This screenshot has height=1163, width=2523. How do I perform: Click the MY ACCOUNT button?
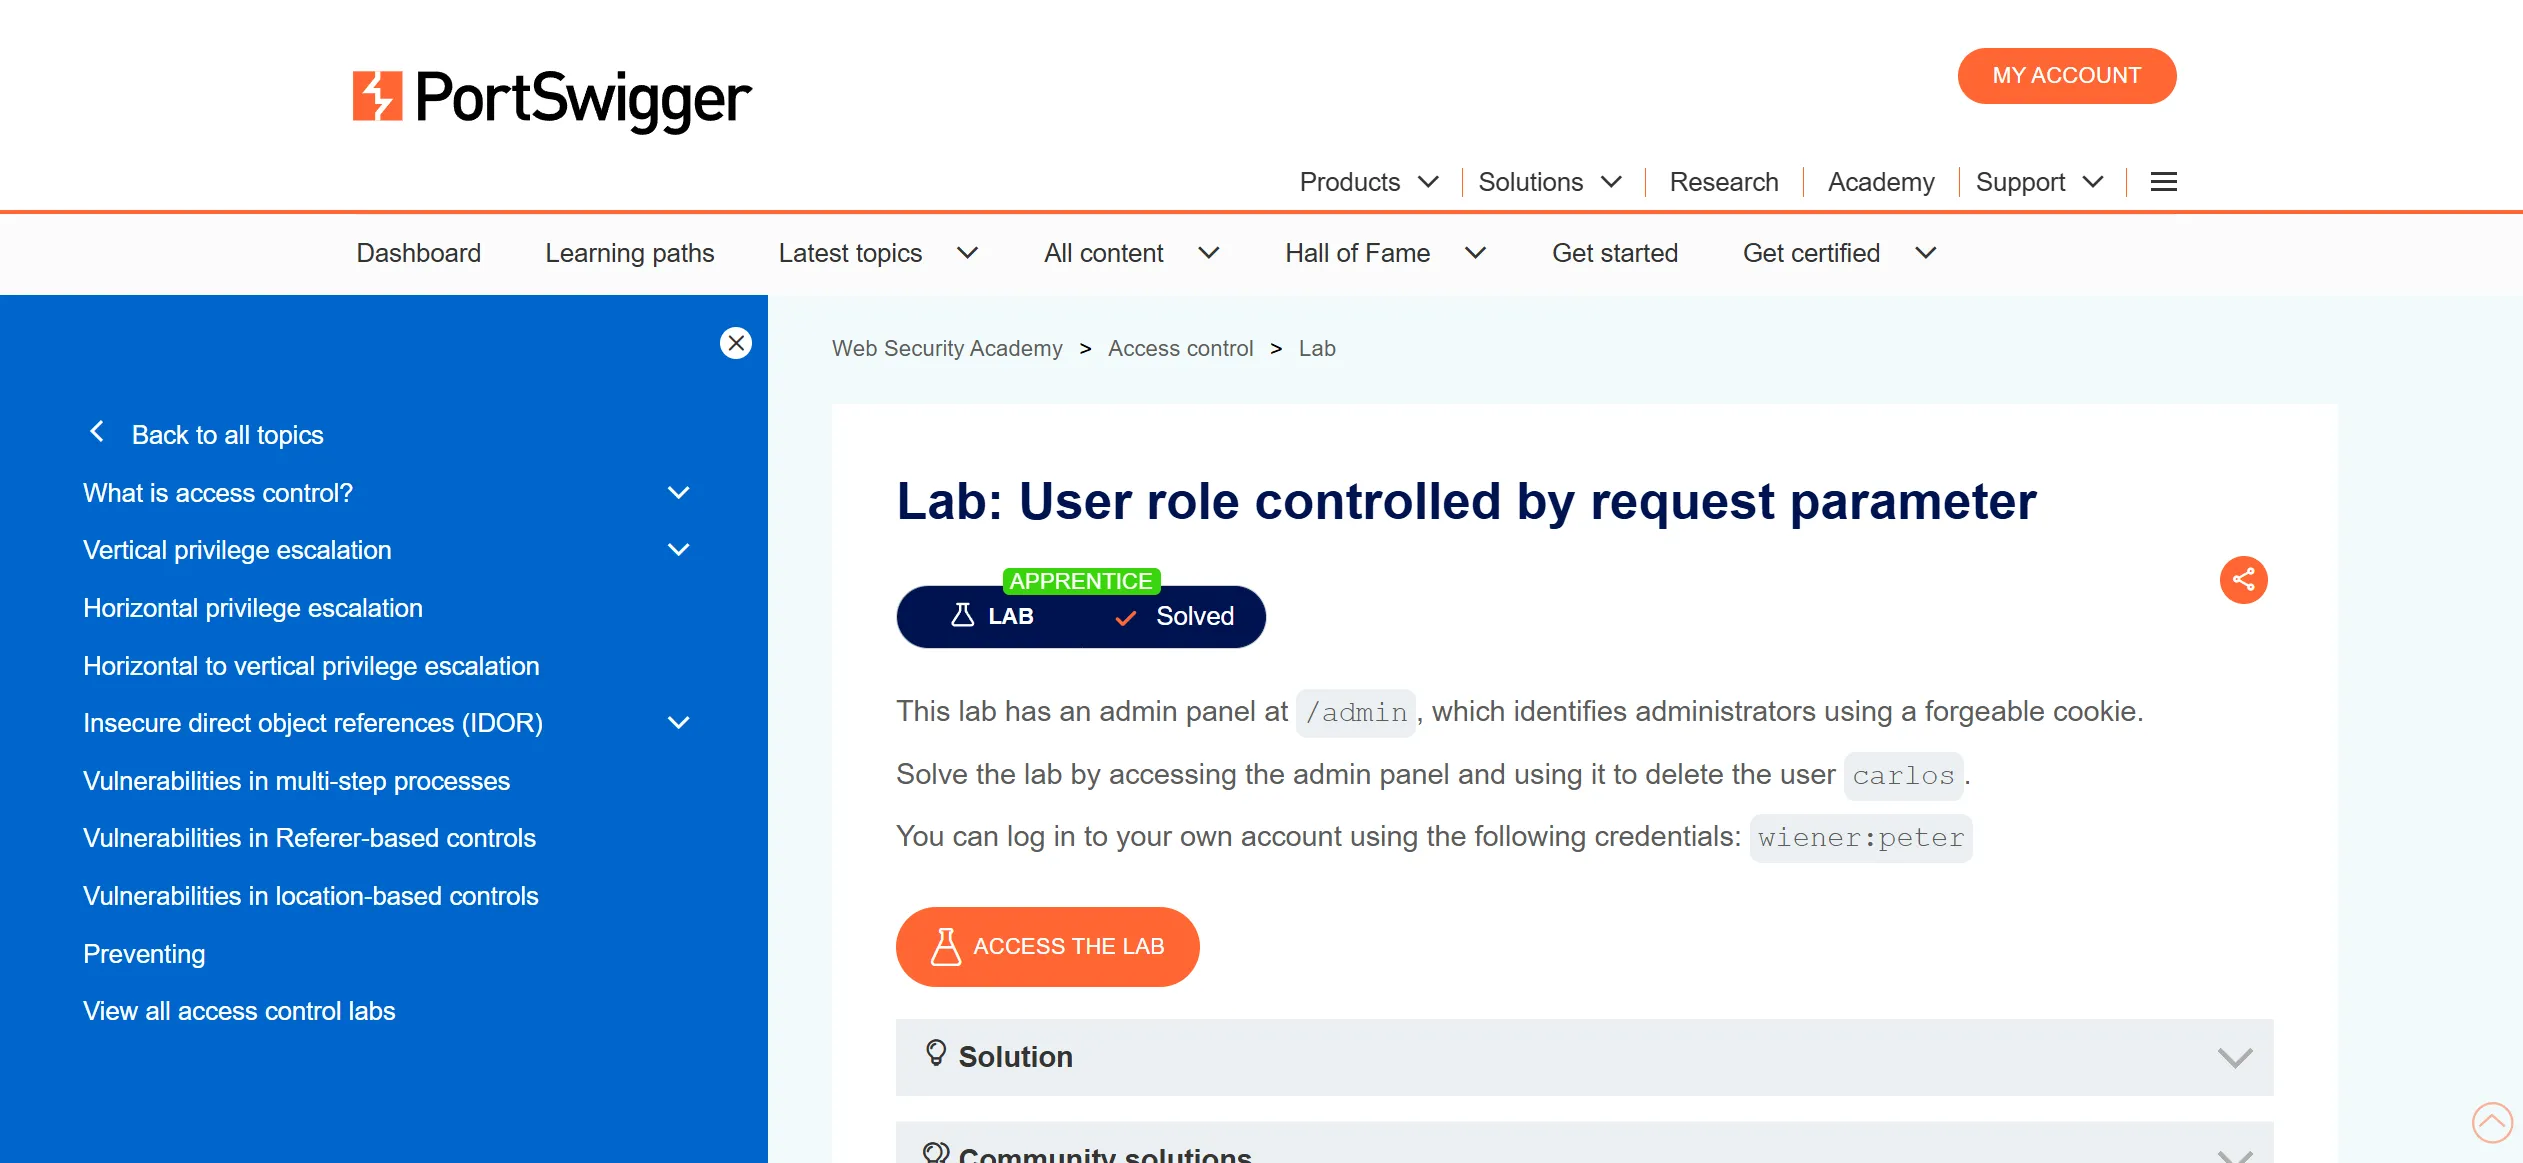click(x=2066, y=76)
